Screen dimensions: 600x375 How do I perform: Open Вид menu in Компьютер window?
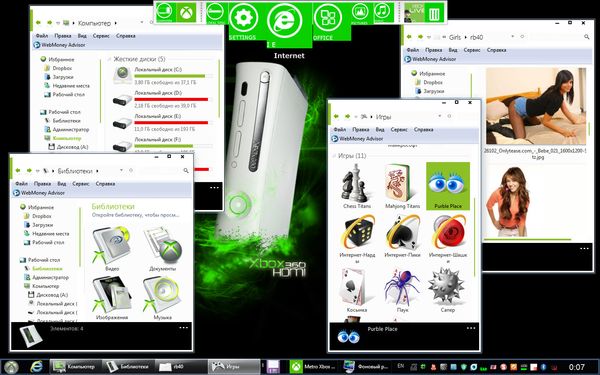point(82,36)
